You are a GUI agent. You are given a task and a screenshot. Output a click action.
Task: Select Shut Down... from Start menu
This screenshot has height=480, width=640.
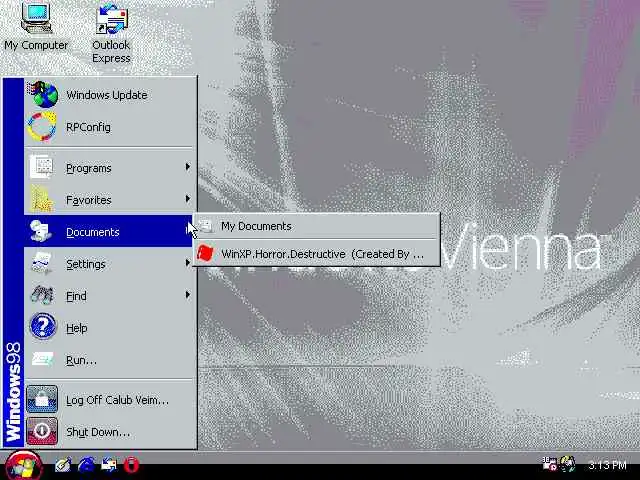point(109,431)
